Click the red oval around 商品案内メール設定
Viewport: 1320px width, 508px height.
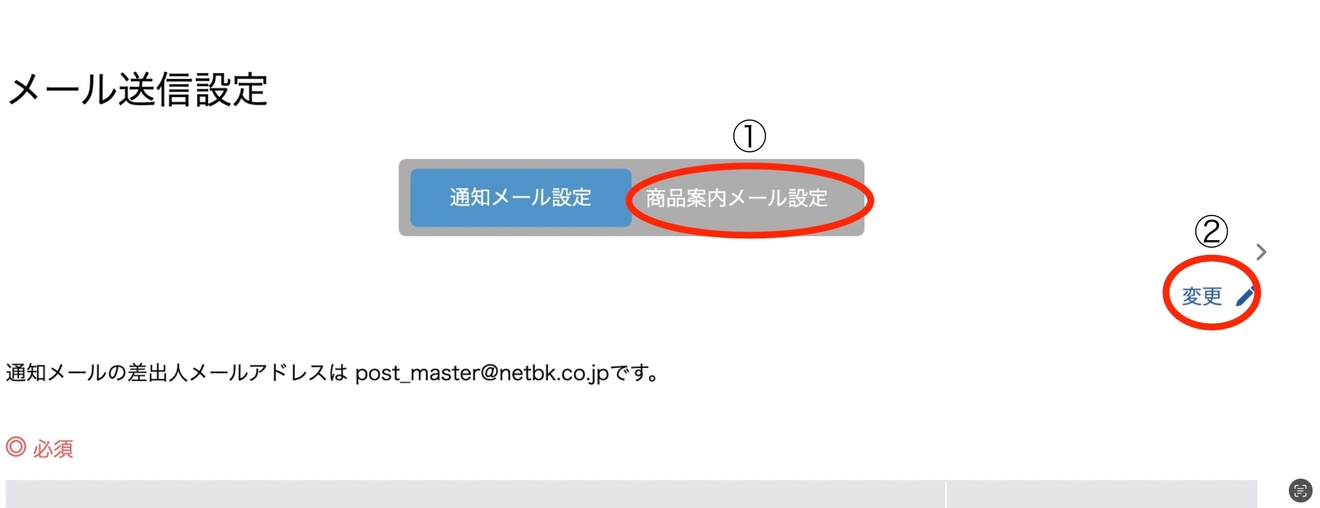pyautogui.click(x=750, y=200)
